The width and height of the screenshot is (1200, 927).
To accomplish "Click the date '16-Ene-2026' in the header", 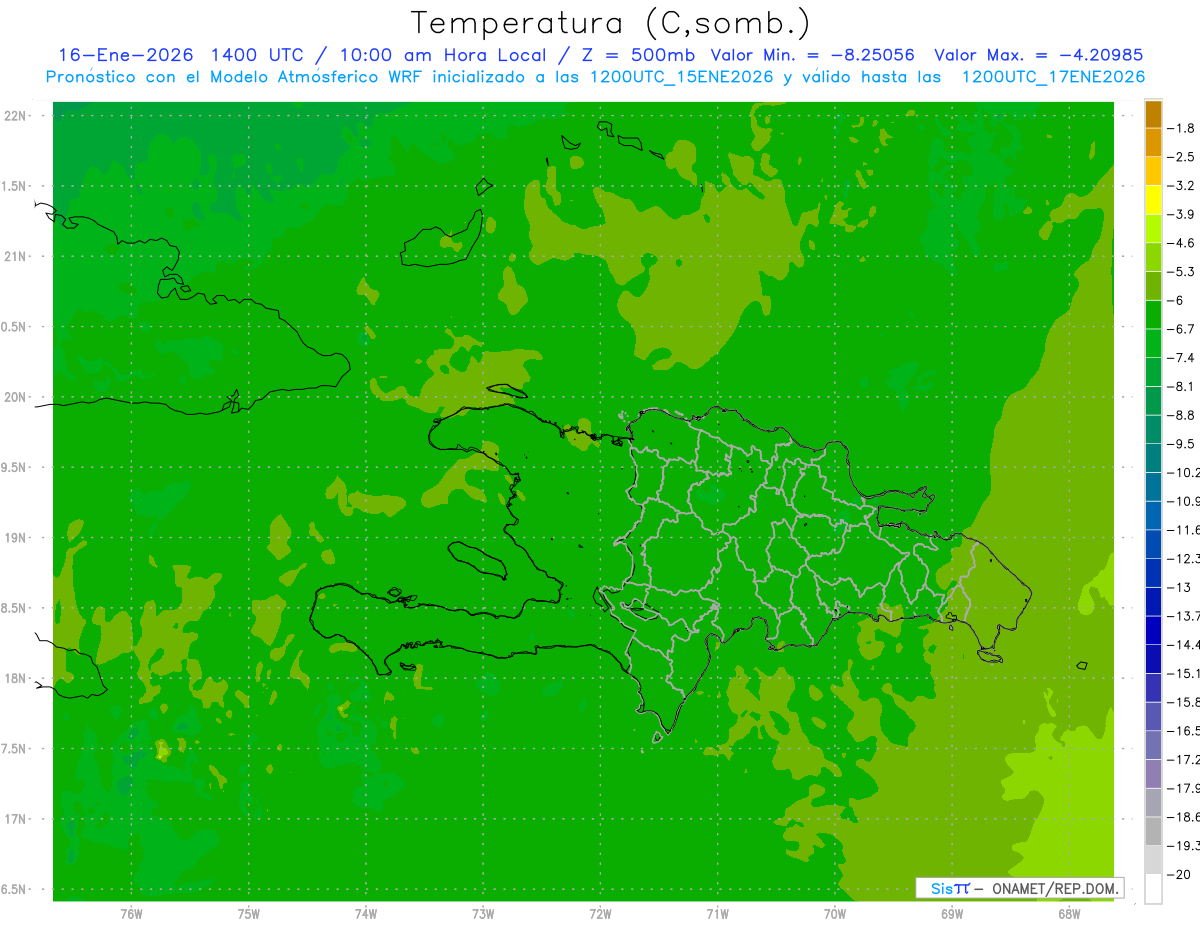I will click(x=125, y=55).
